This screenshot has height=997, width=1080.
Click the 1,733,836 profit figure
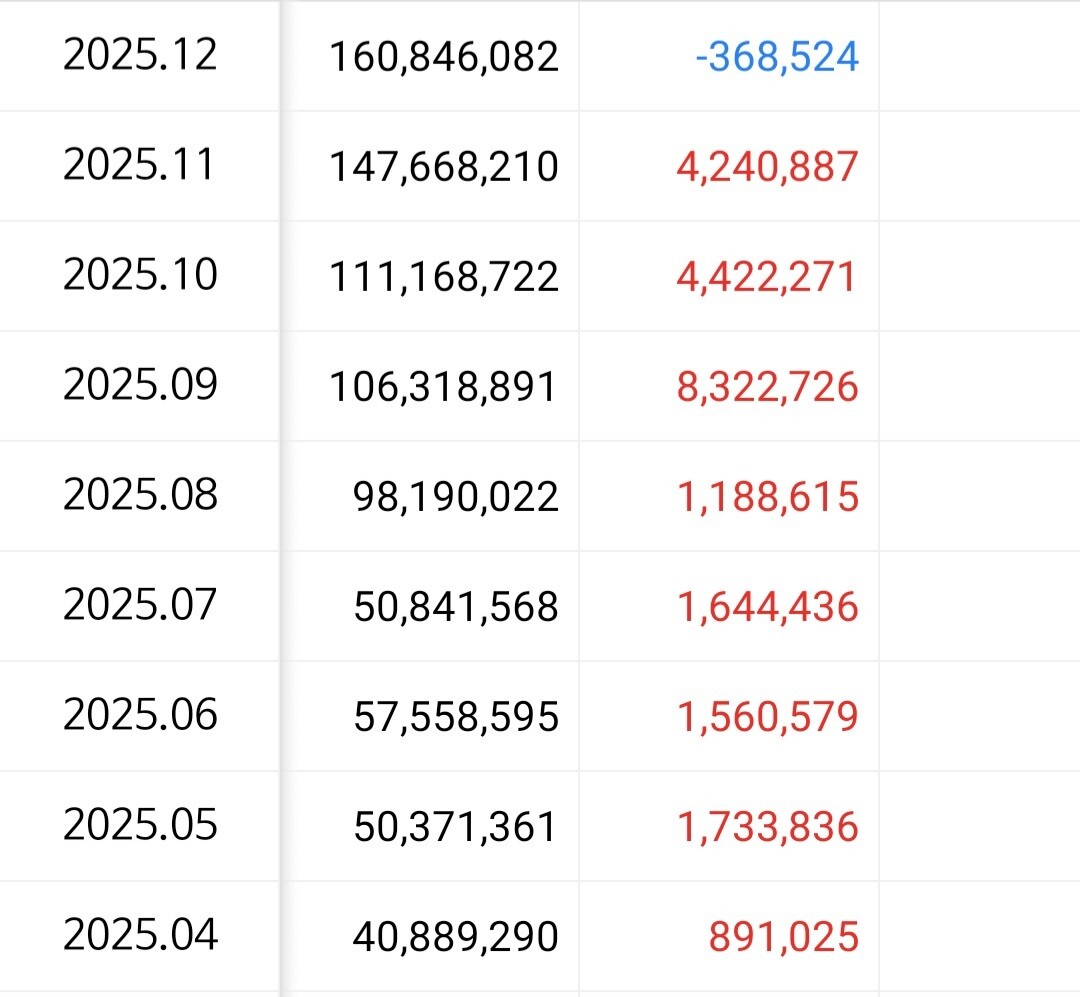coord(767,827)
